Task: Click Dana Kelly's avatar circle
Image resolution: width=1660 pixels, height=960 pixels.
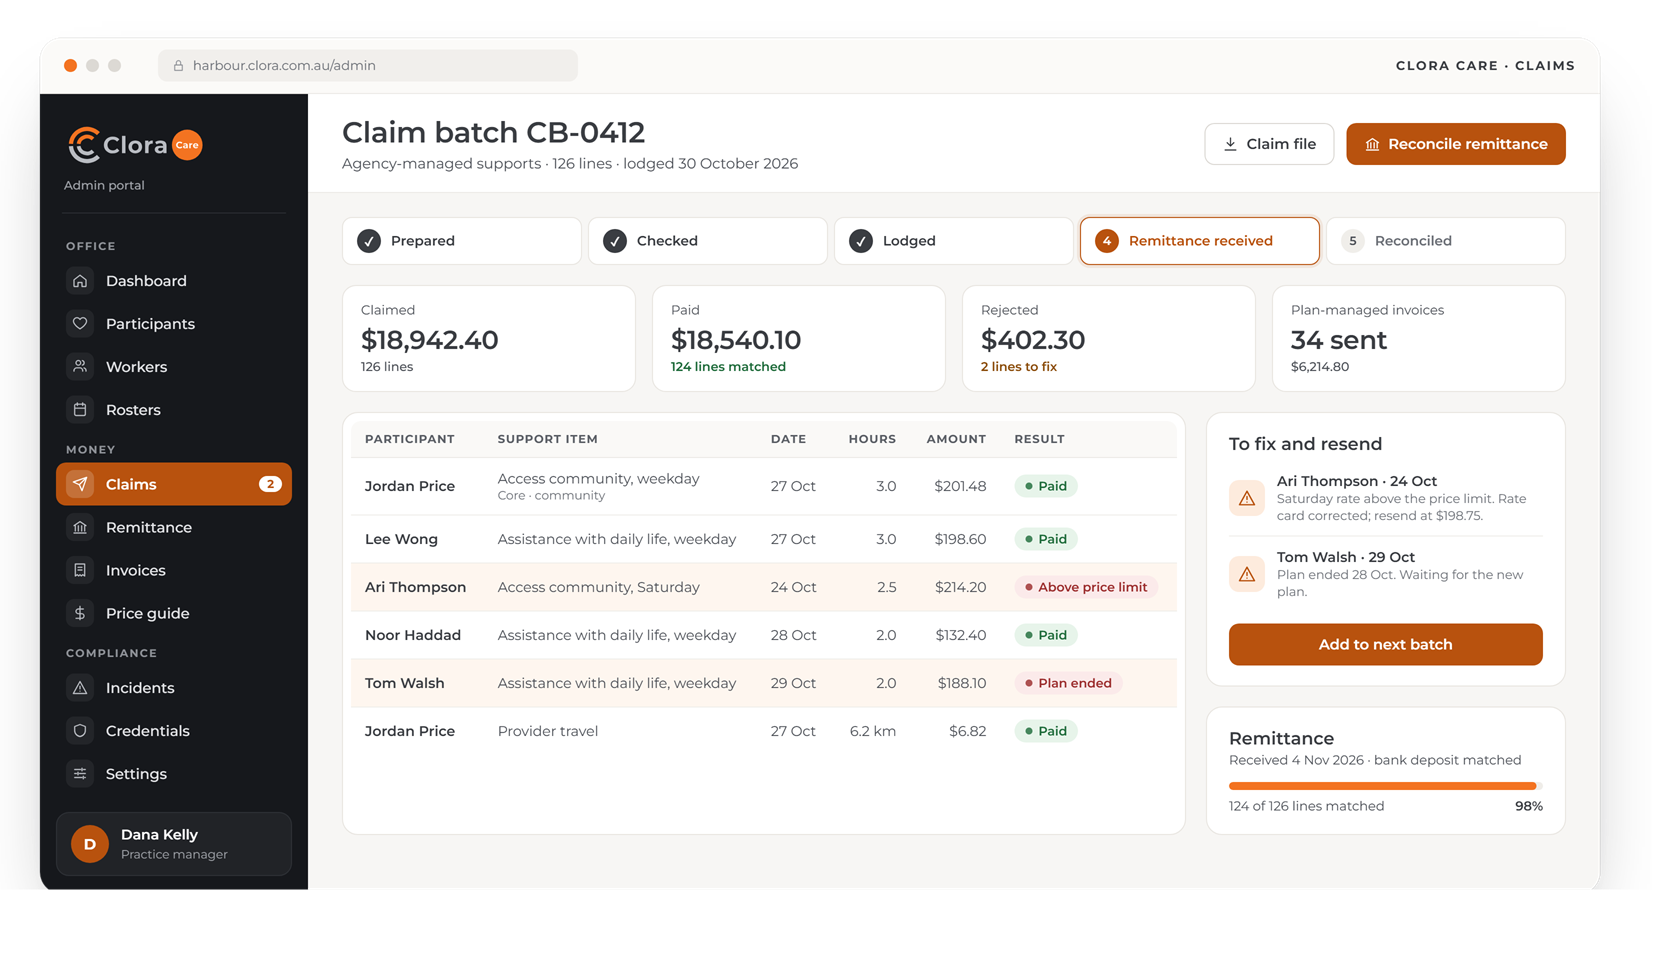Action: (x=90, y=844)
